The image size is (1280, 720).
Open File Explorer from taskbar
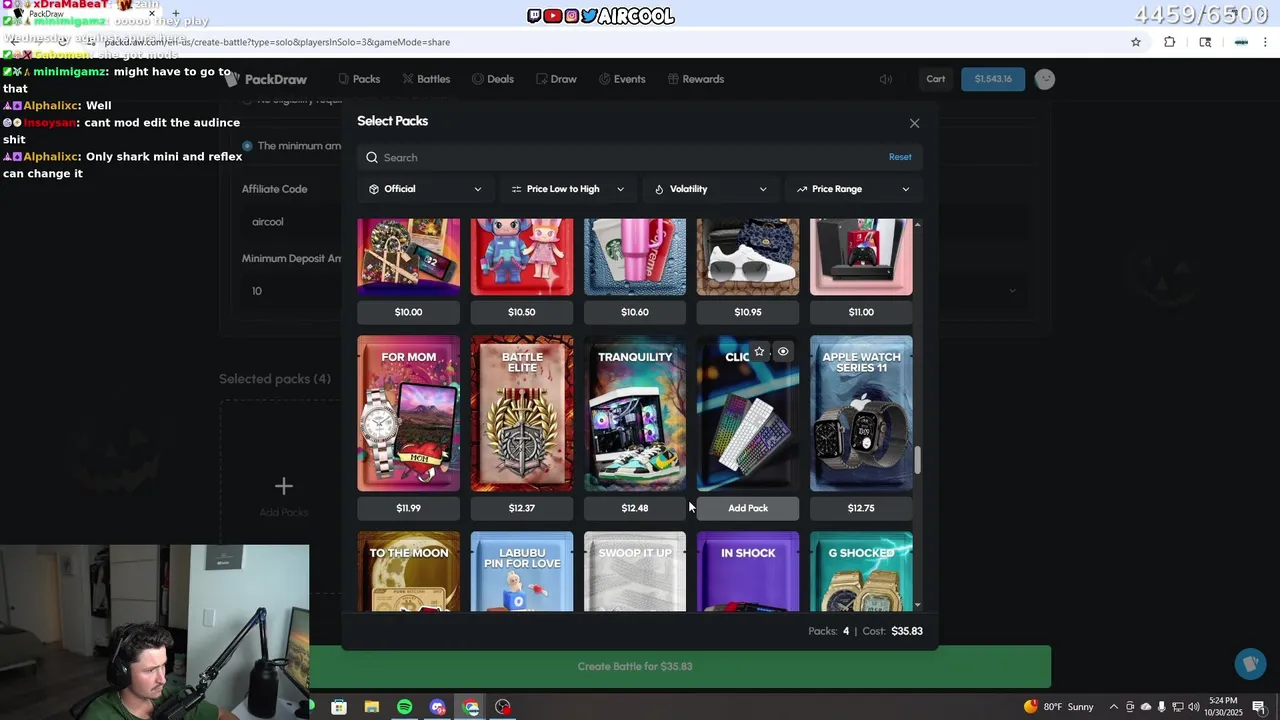click(372, 707)
